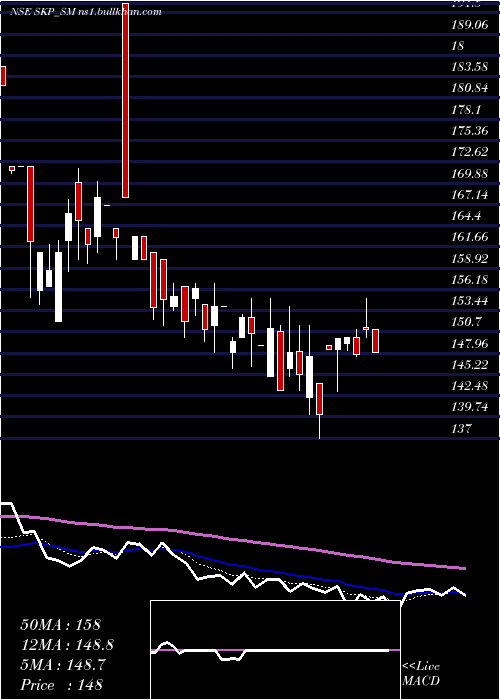Click the <<Live MACD label

421,673
